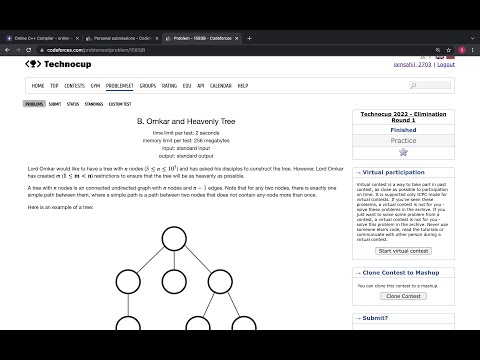Click the Clone Contest button
This screenshot has width=480, height=360.
pos(403,296)
